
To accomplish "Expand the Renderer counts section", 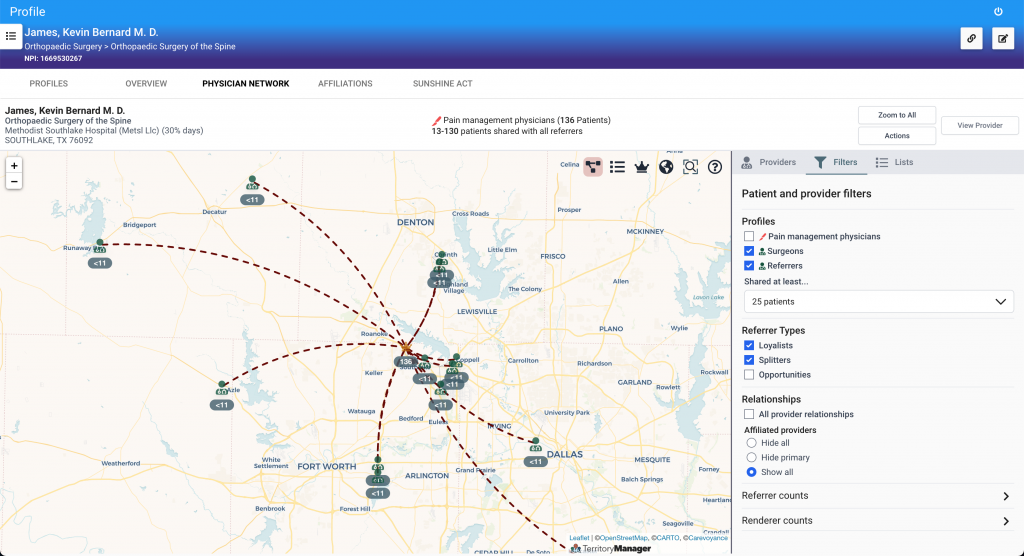I will [877, 521].
